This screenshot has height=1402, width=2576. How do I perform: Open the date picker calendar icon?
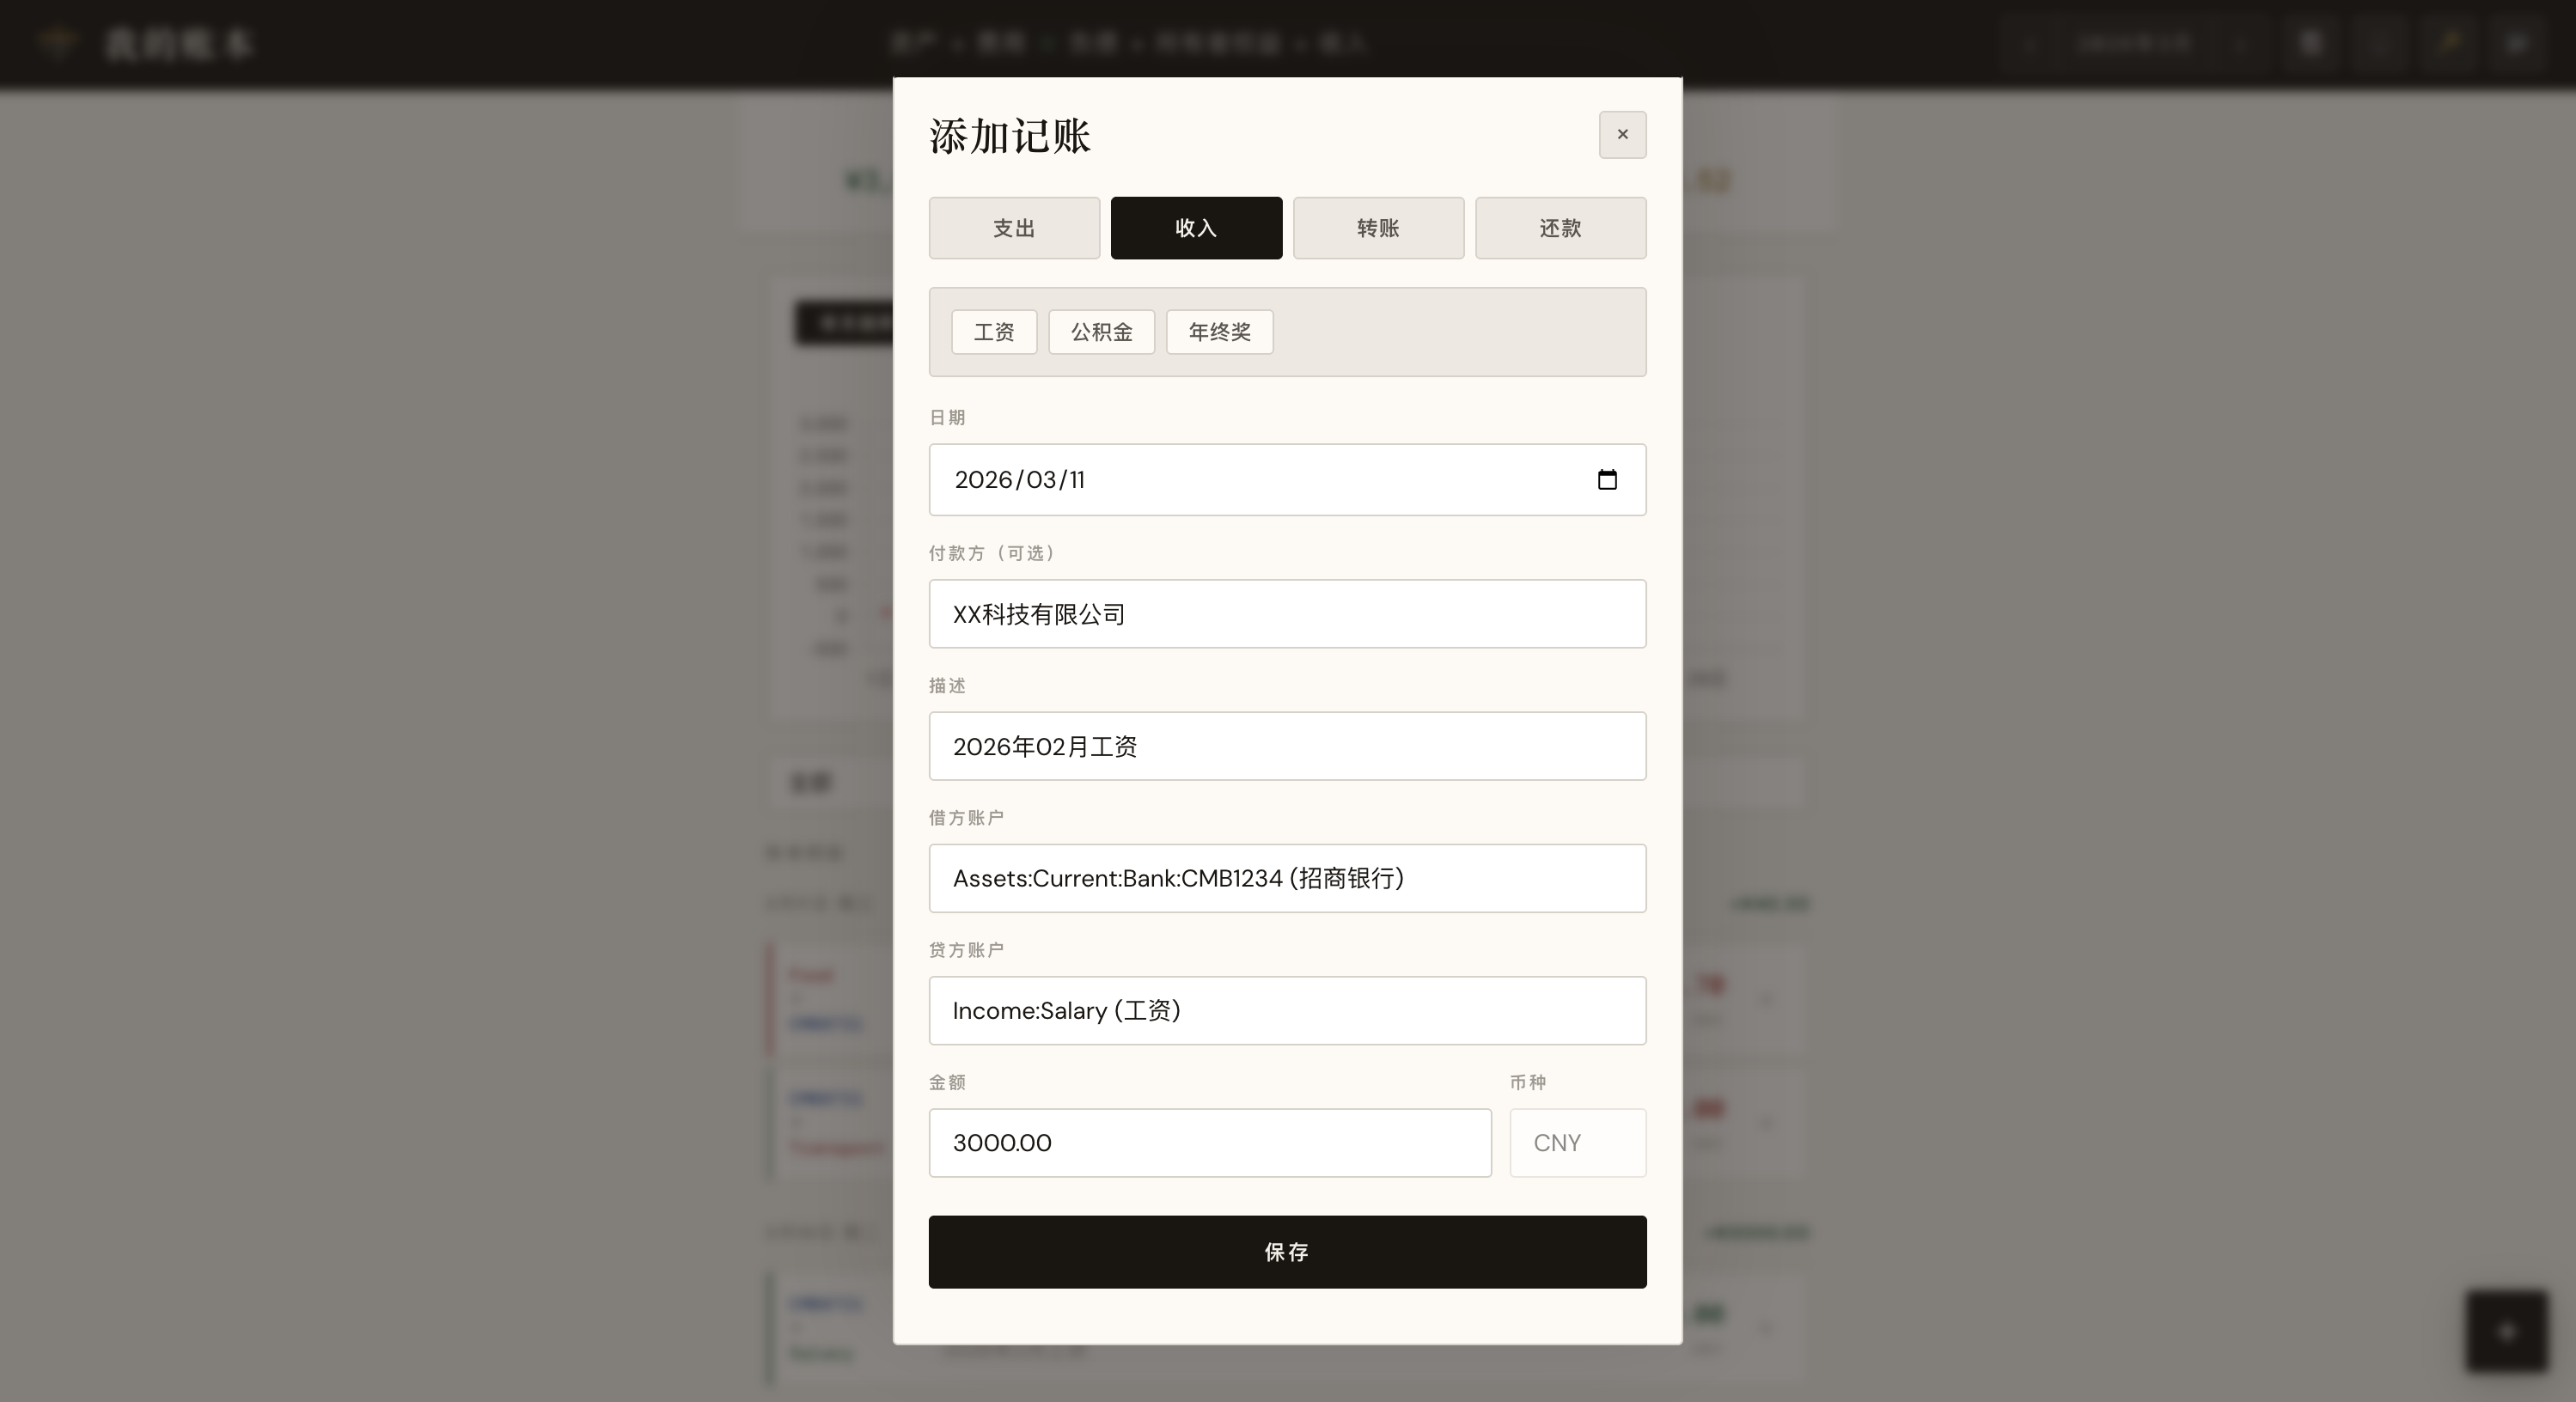tap(1607, 480)
